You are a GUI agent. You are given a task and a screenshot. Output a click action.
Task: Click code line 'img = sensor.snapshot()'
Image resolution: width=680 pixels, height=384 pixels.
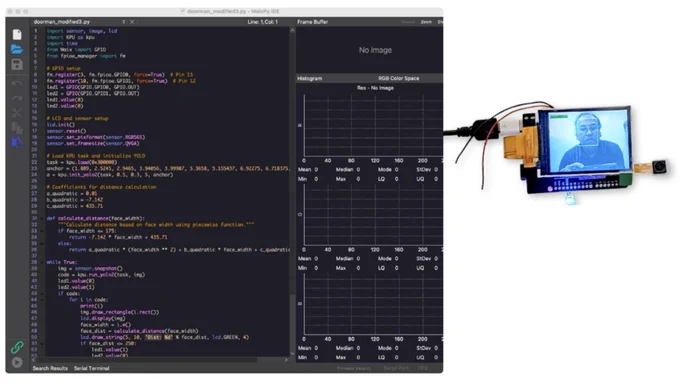coord(90,269)
